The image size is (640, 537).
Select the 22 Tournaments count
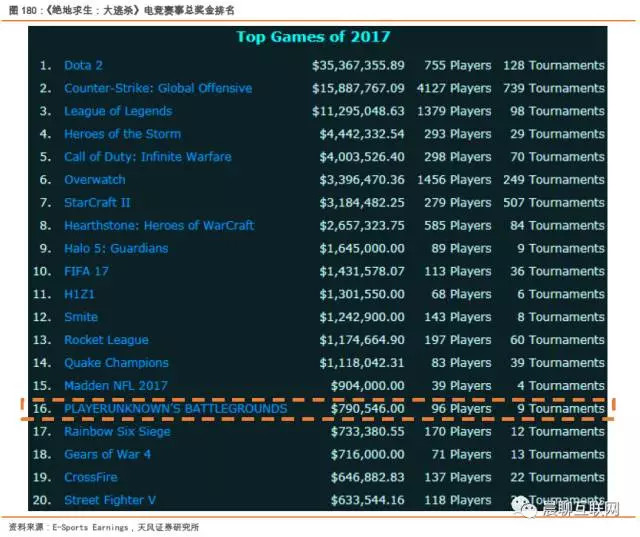click(557, 477)
